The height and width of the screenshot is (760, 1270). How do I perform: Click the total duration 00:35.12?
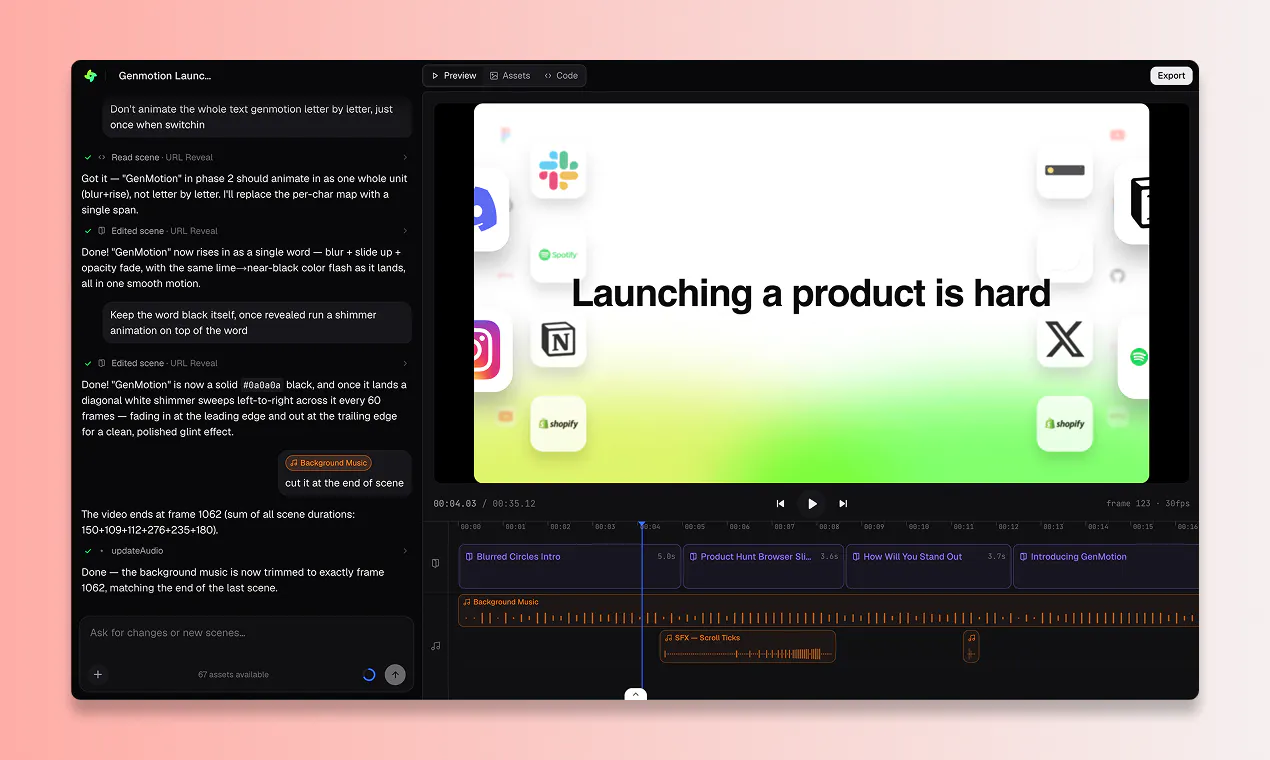[513, 504]
